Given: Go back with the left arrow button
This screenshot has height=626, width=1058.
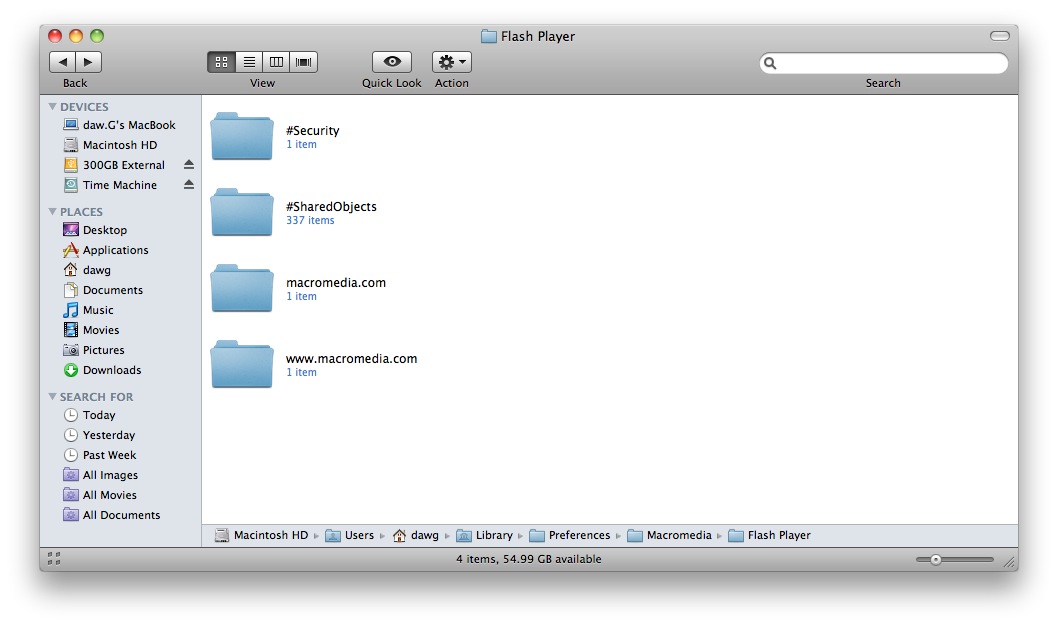Looking at the screenshot, I should click(63, 62).
